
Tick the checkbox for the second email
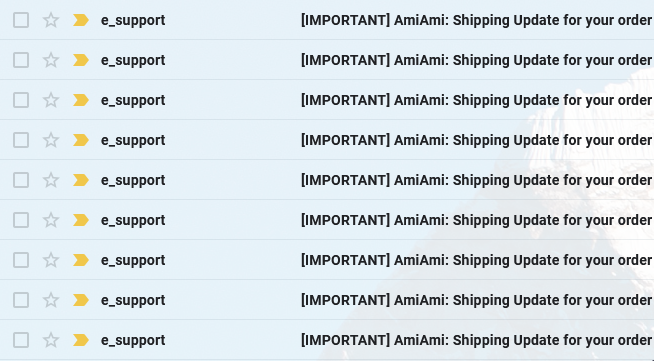coord(21,60)
